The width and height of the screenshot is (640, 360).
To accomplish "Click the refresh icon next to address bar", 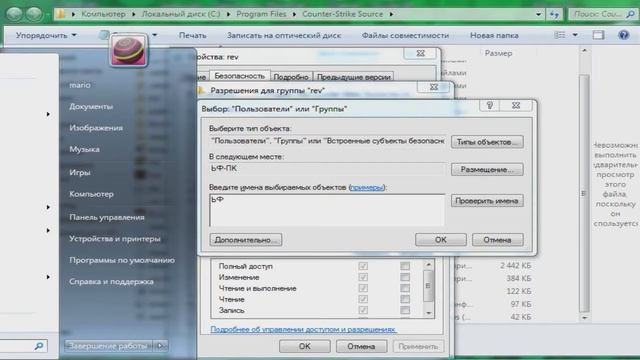I will coord(554,14).
